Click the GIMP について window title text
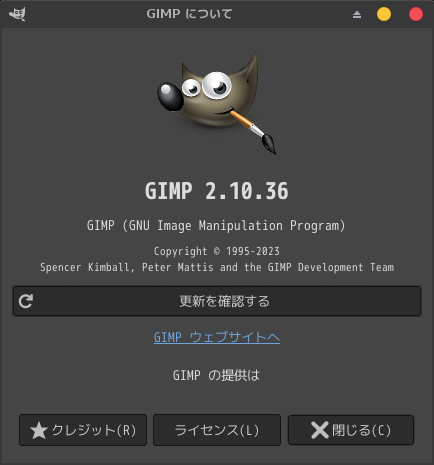Image resolution: width=434 pixels, height=465 pixels. click(x=189, y=14)
